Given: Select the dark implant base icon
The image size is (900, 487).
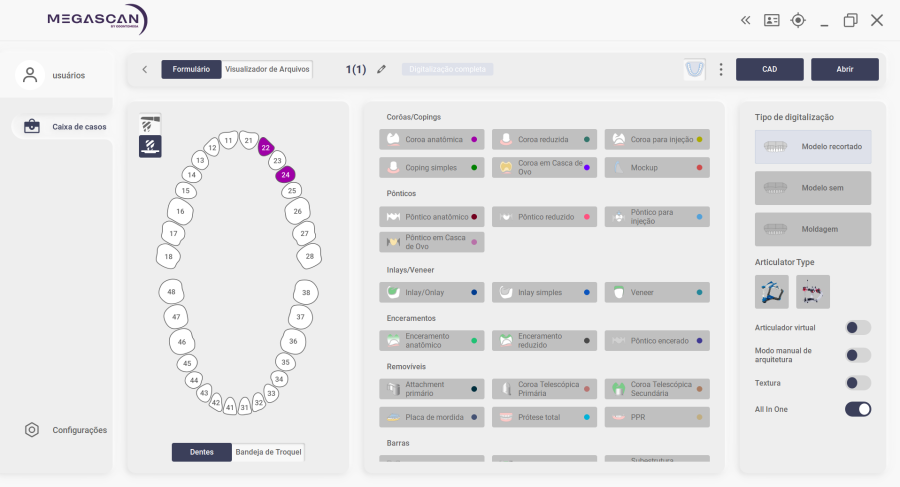Looking at the screenshot, I should pos(150,147).
